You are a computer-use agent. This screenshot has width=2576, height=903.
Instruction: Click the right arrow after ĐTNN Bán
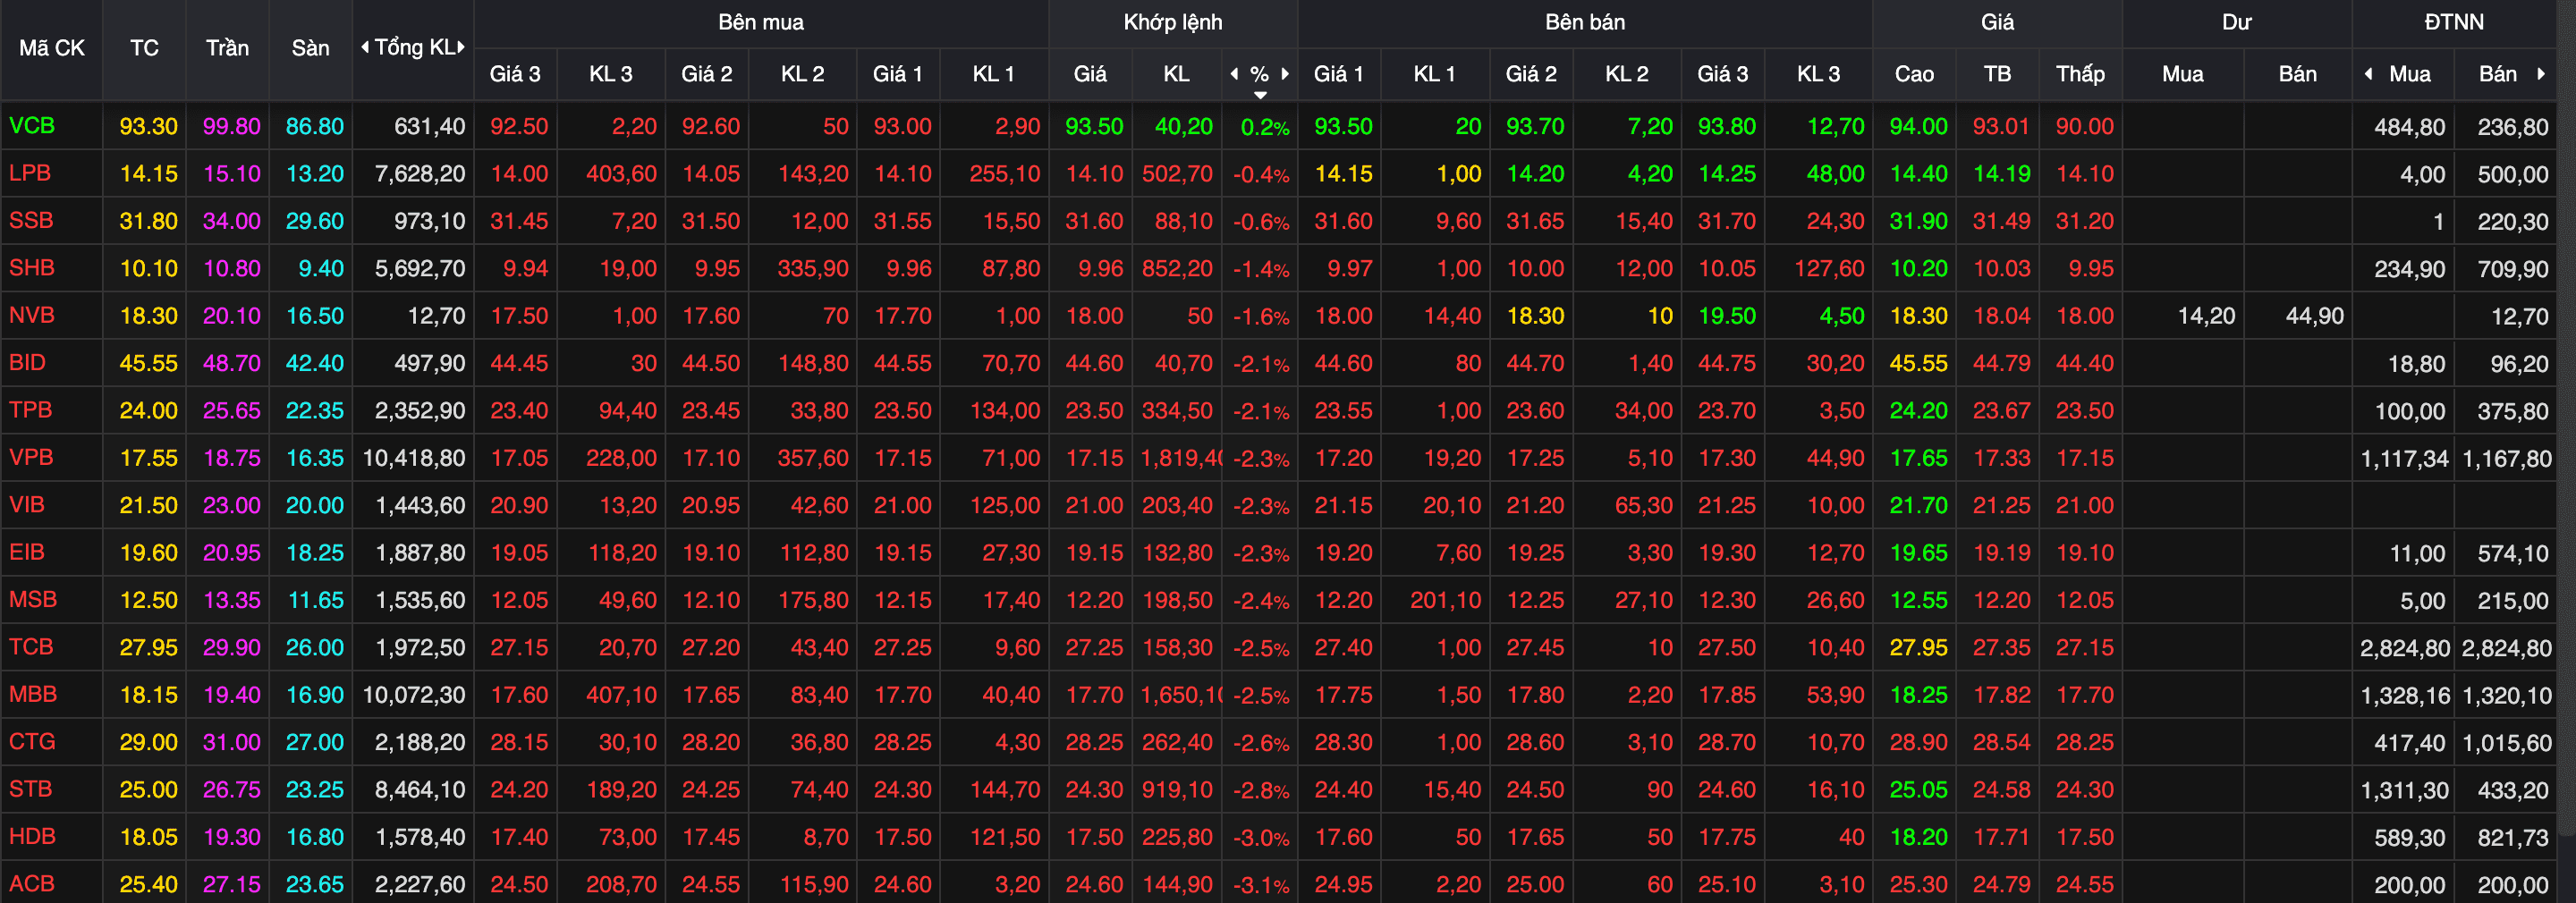point(2541,73)
